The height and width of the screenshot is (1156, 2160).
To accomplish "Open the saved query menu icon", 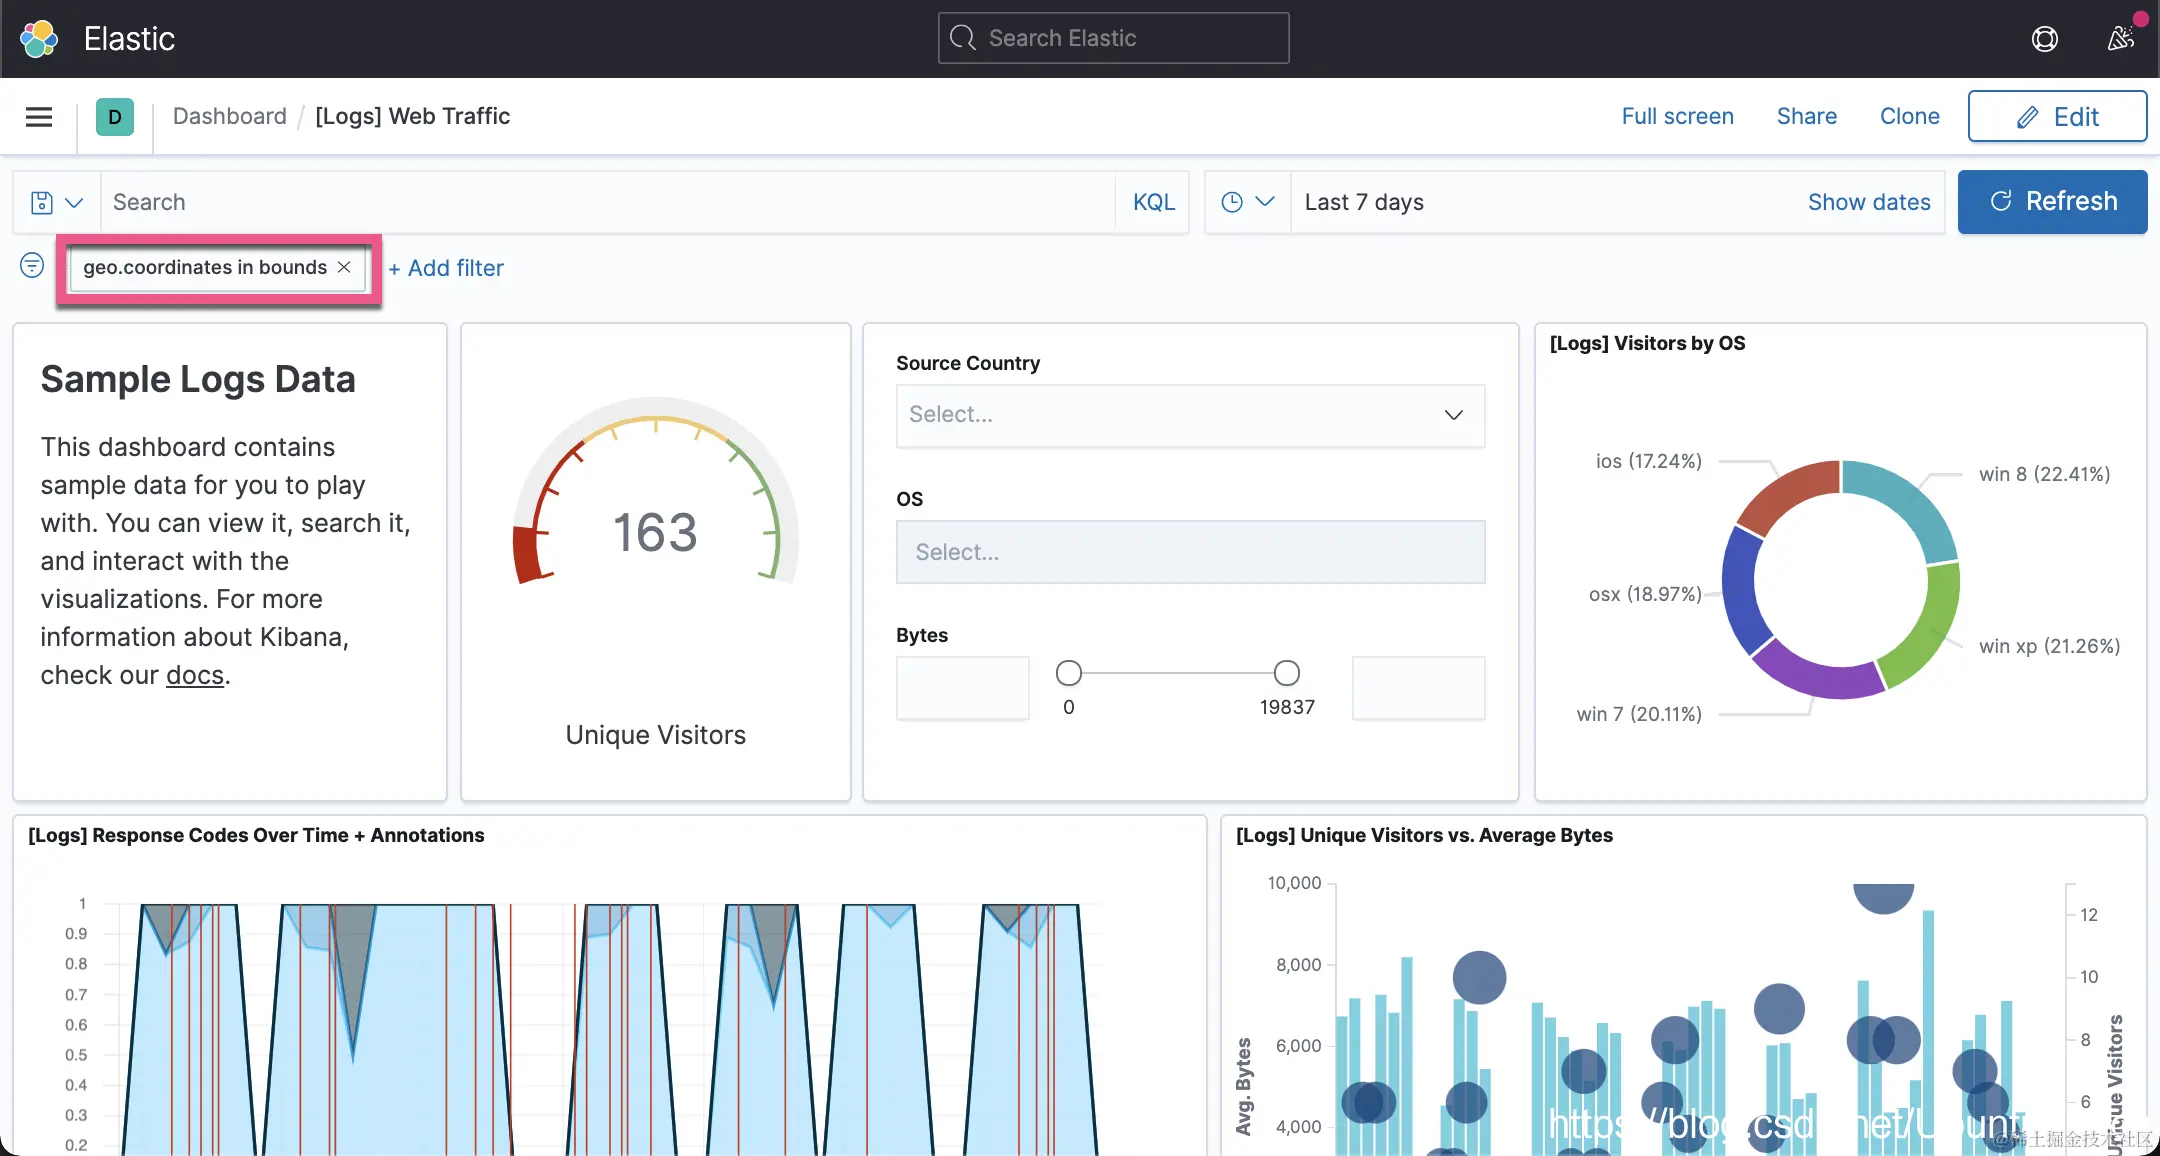I will point(56,202).
